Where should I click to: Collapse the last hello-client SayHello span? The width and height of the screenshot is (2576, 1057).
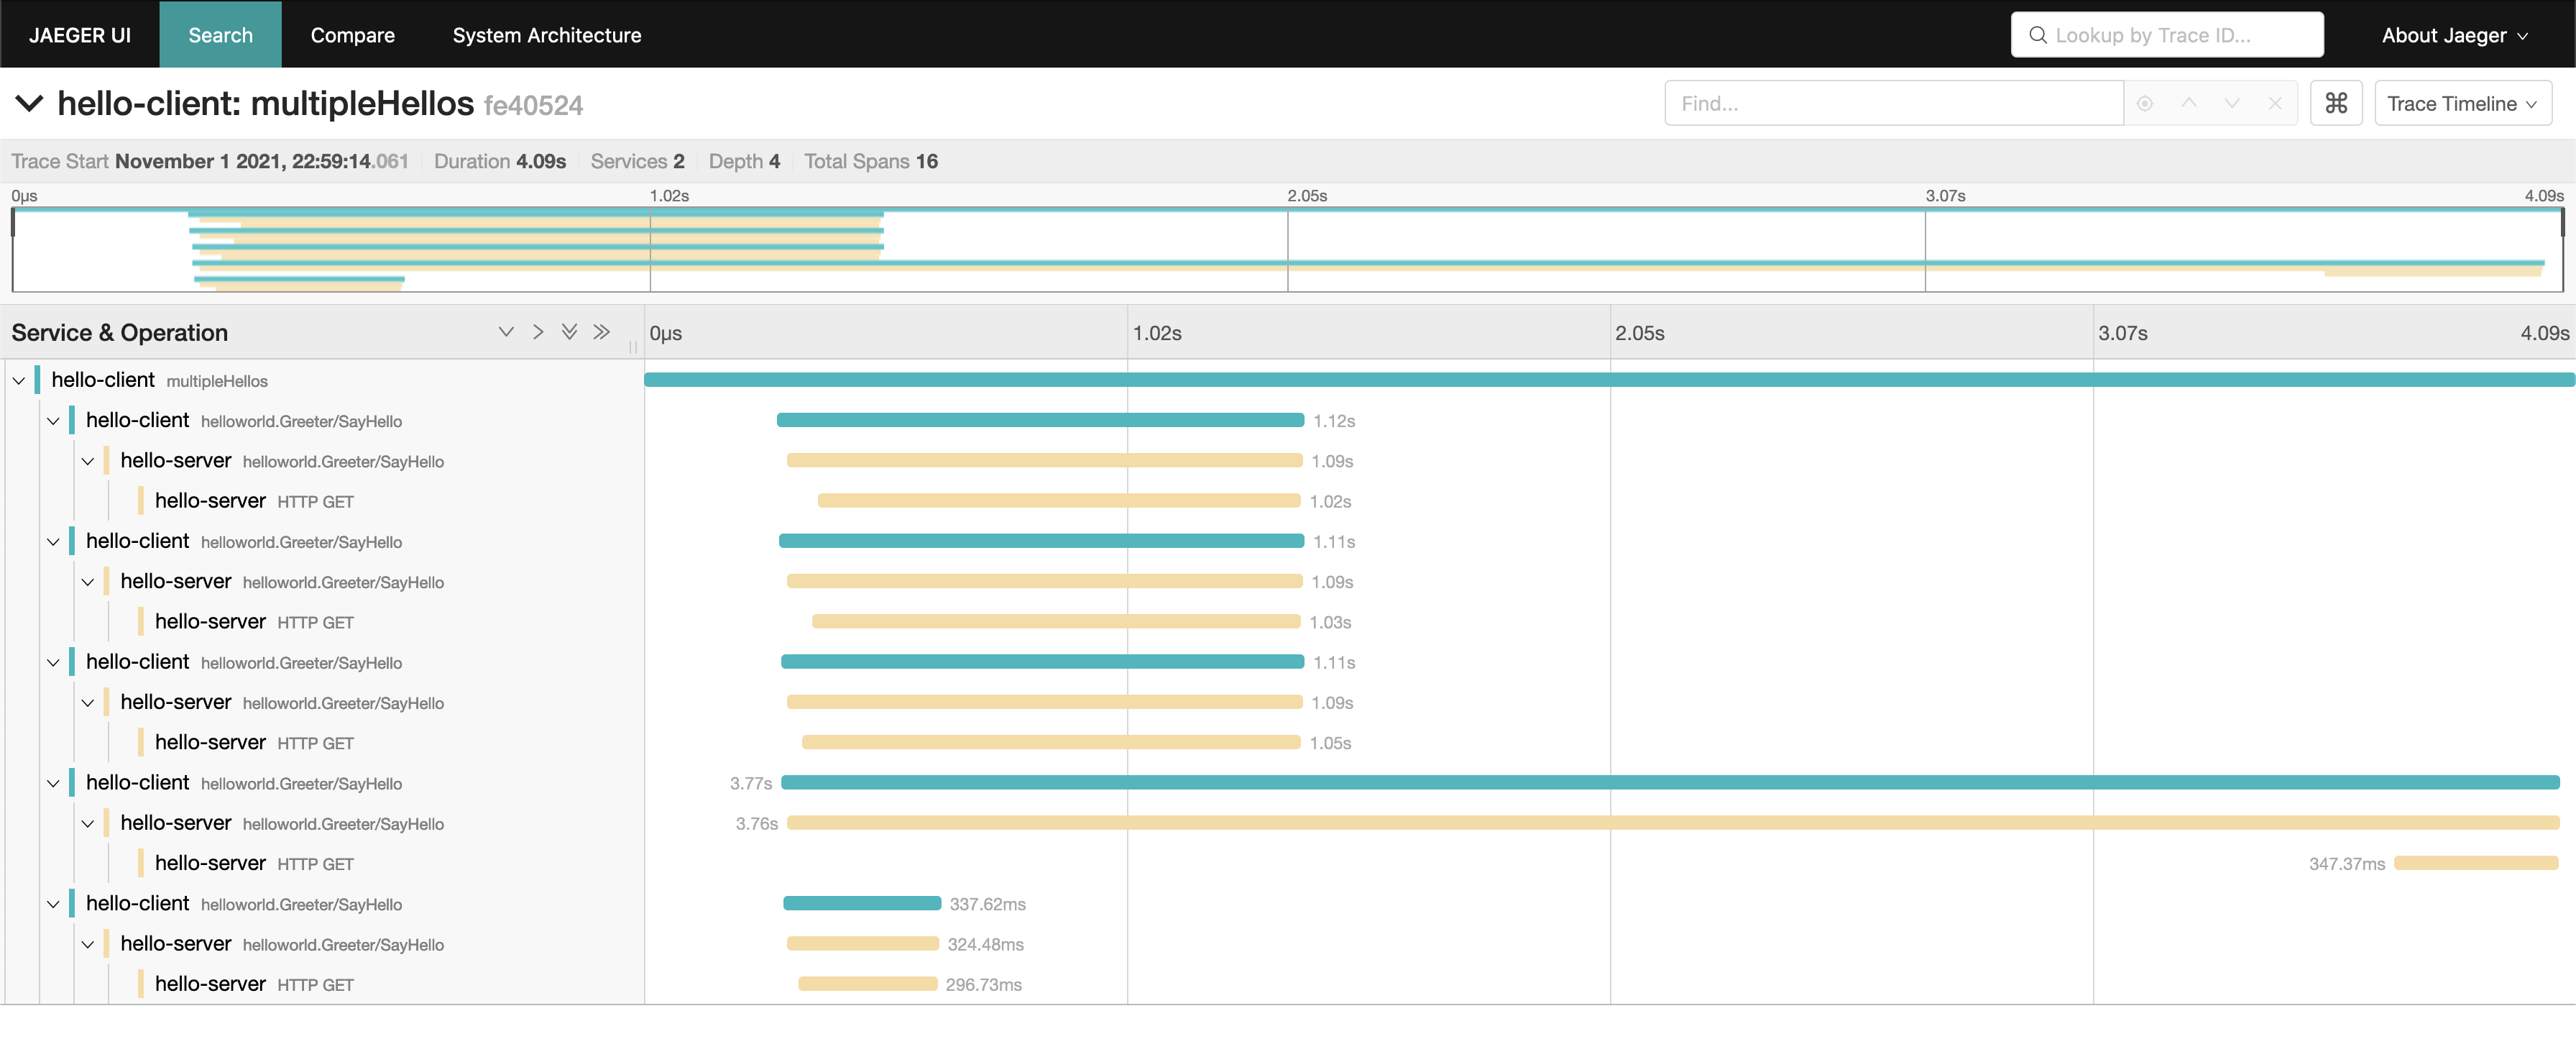(54, 904)
